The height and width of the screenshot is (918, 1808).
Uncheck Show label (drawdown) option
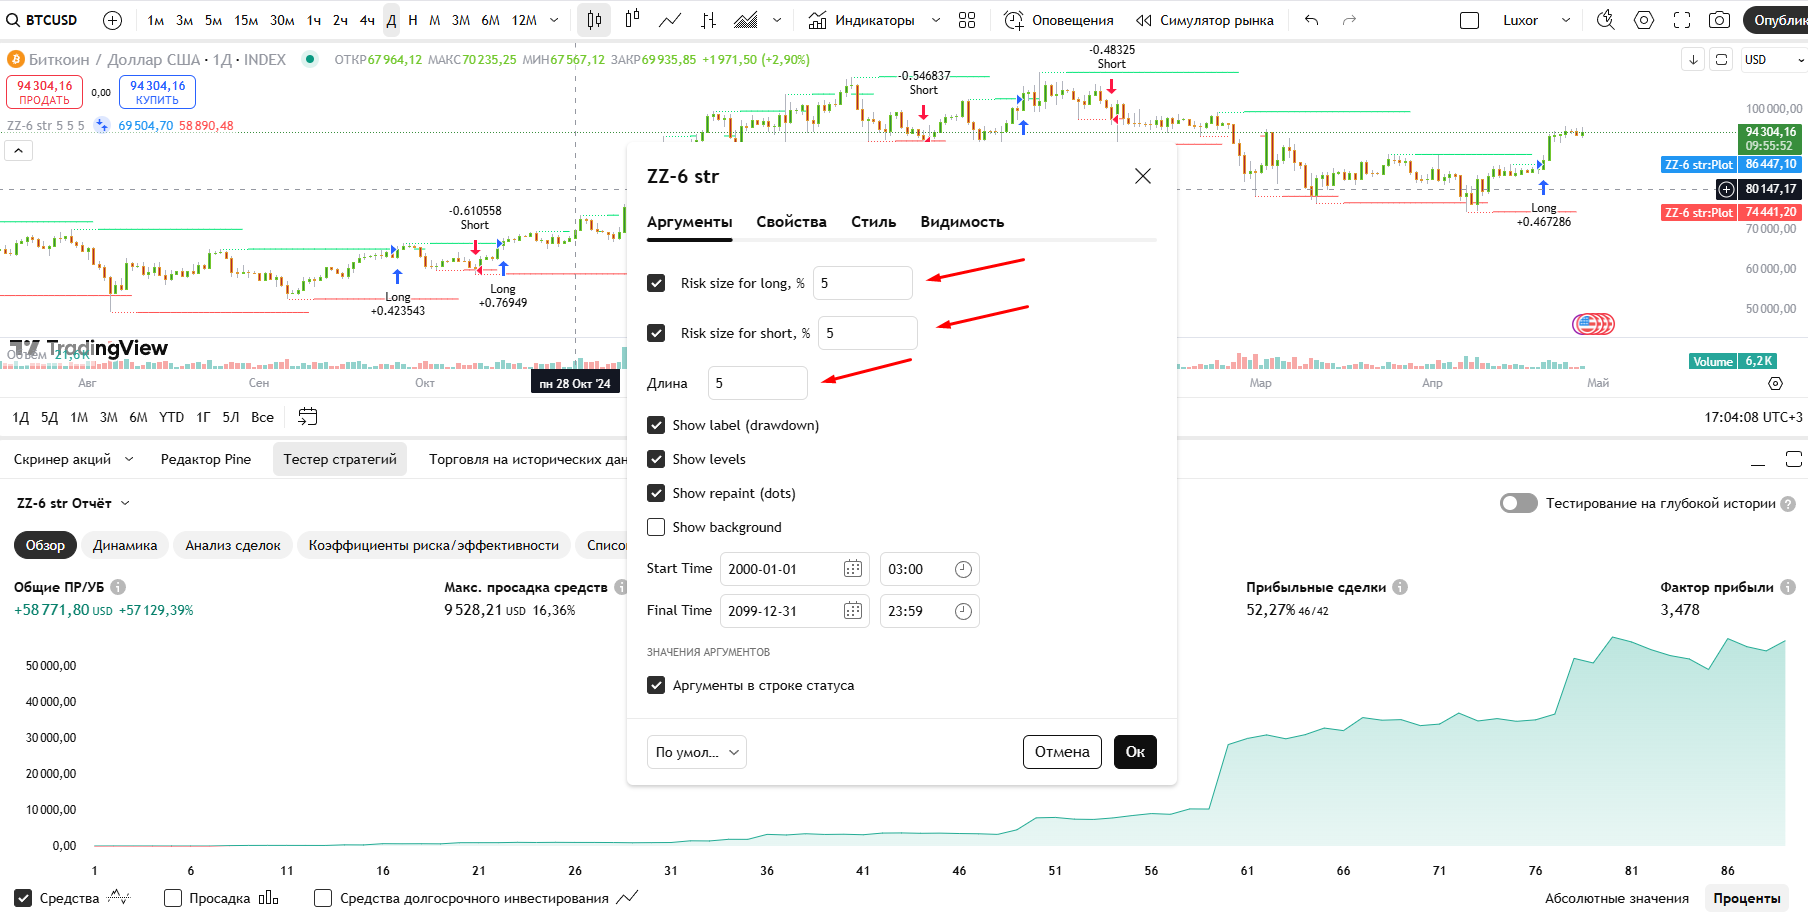pyautogui.click(x=656, y=425)
